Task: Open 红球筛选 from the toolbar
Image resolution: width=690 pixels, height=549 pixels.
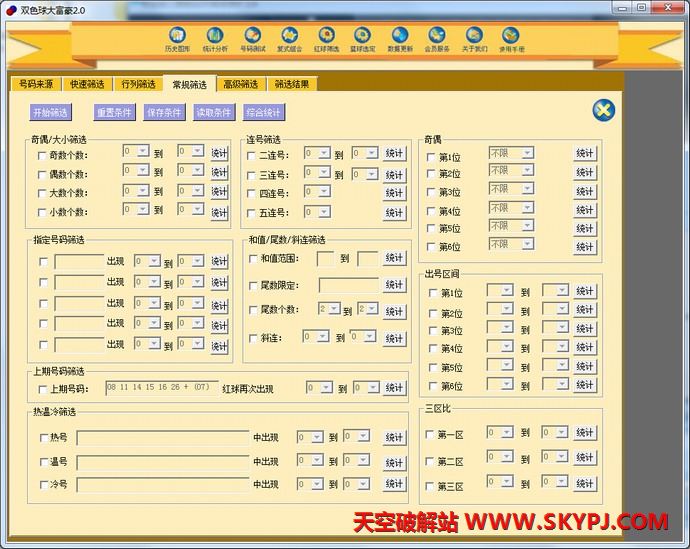Action: (326, 39)
